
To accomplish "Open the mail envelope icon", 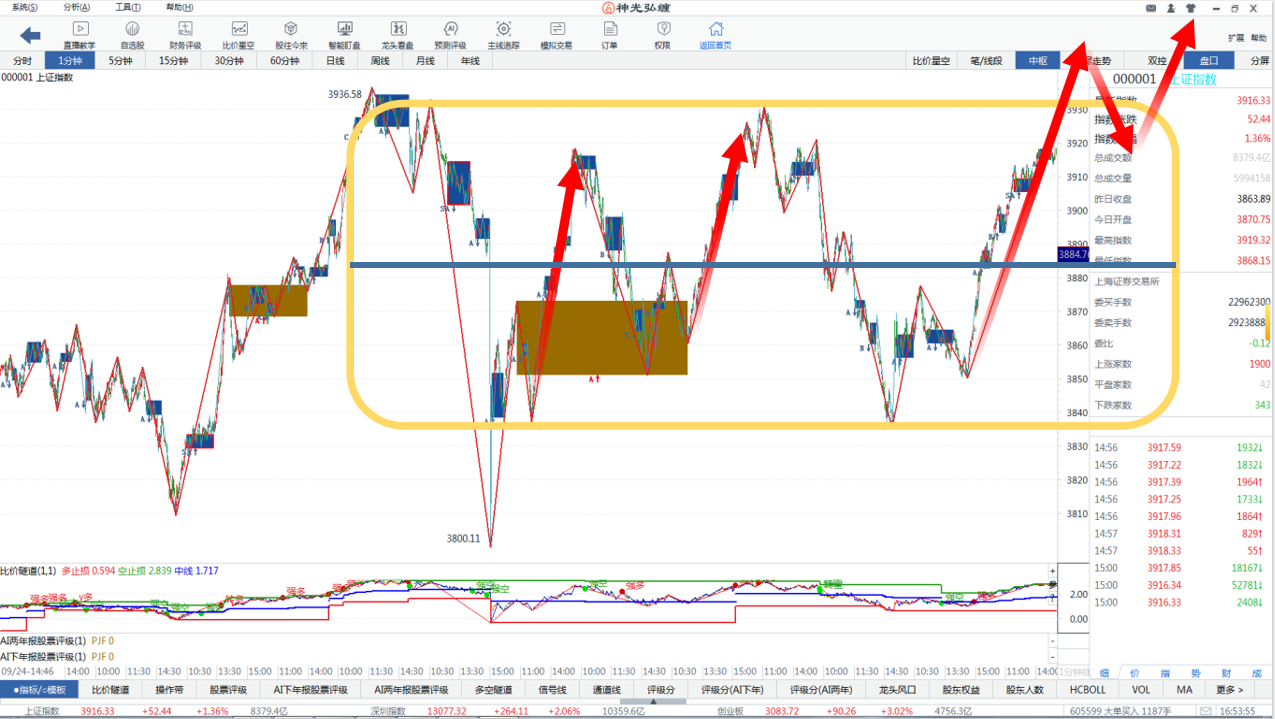I will [1149, 8].
